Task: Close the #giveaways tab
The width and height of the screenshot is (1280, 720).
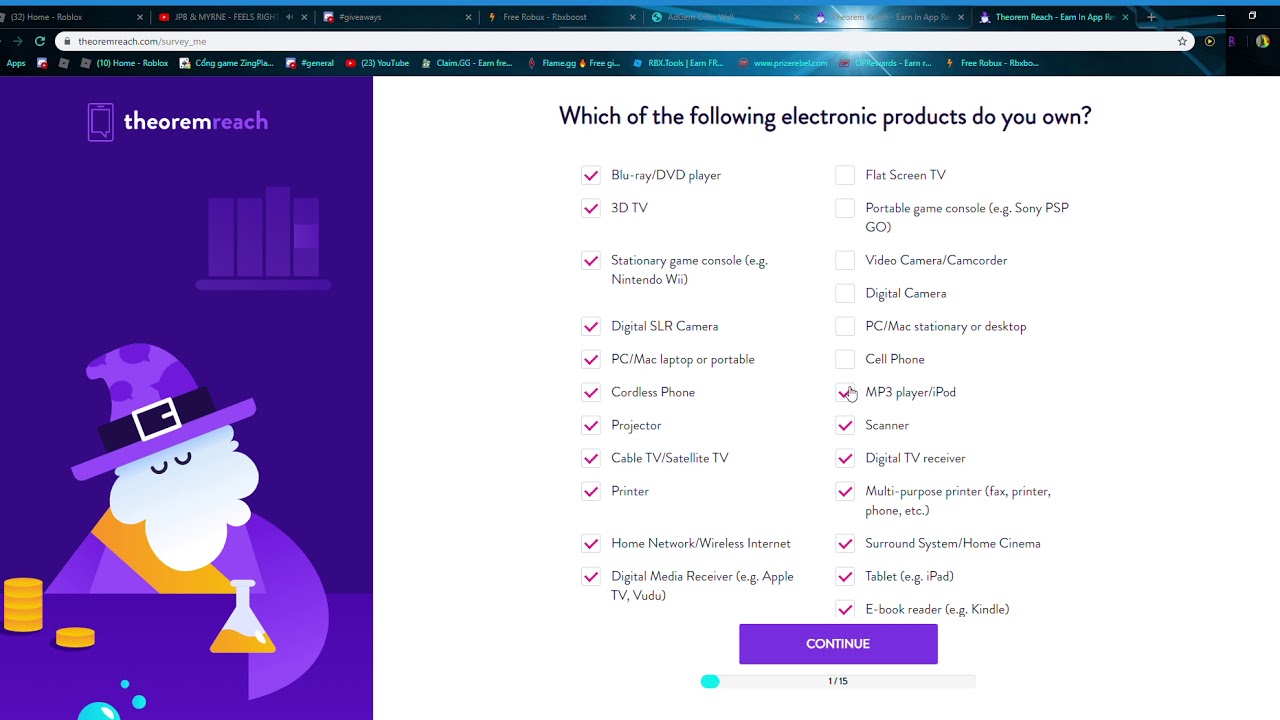Action: [x=468, y=17]
